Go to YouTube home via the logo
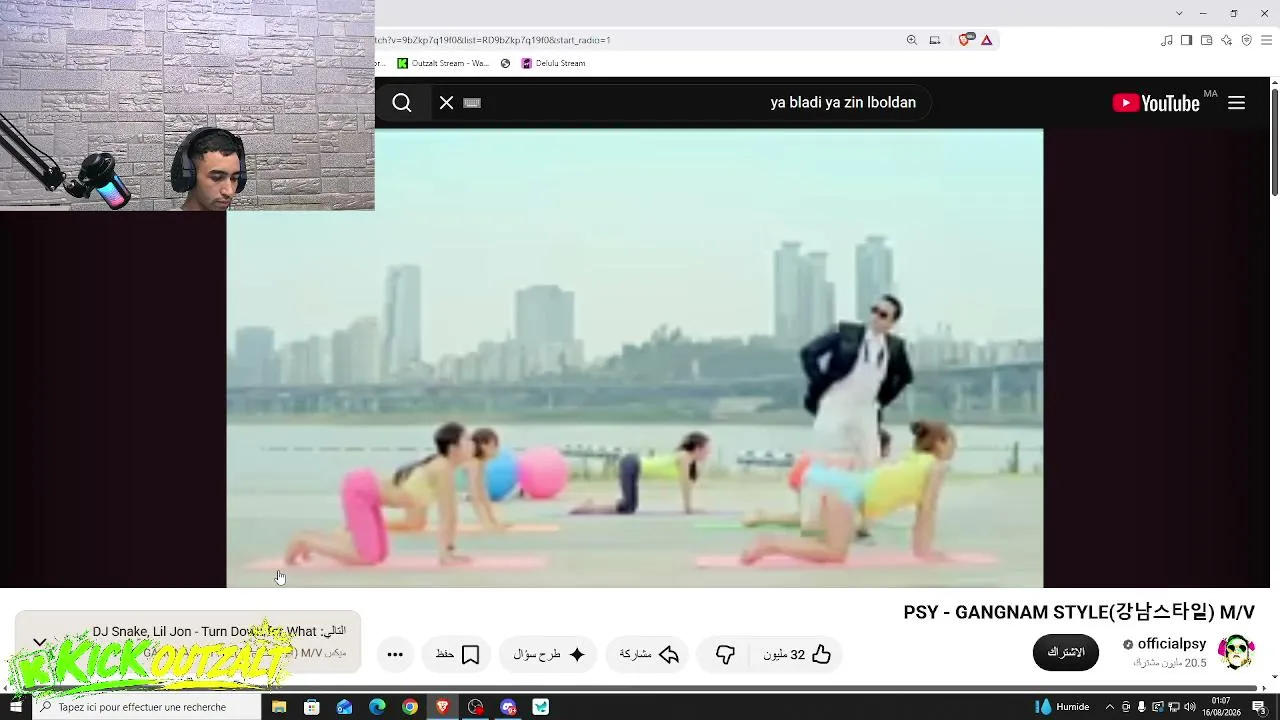 point(1156,103)
